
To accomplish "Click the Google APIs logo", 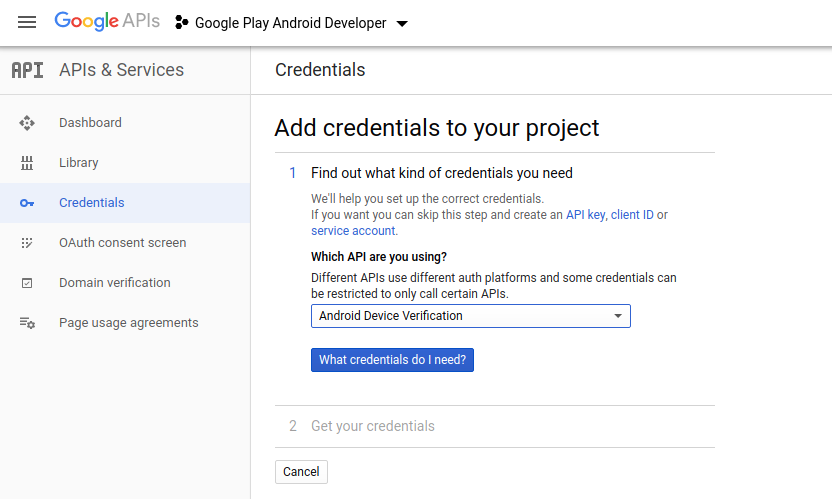I will (x=107, y=22).
